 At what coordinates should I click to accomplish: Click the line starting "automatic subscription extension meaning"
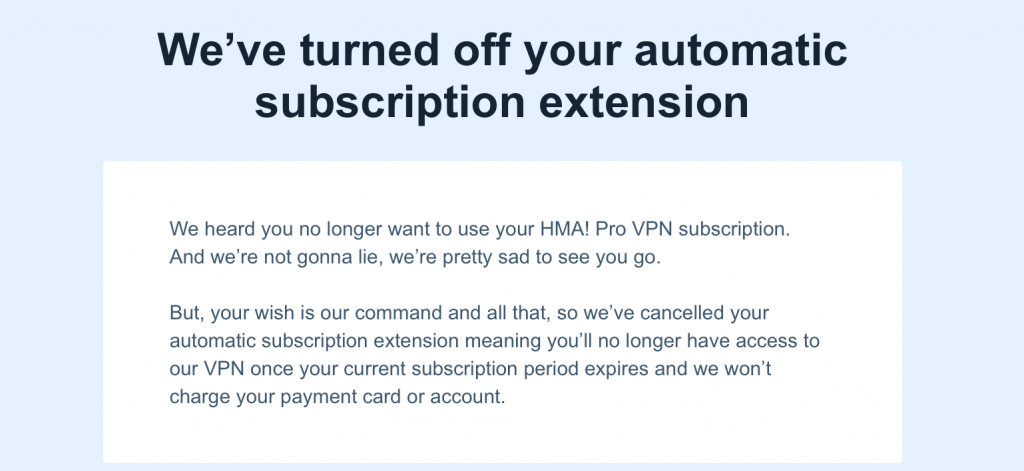tap(494, 341)
